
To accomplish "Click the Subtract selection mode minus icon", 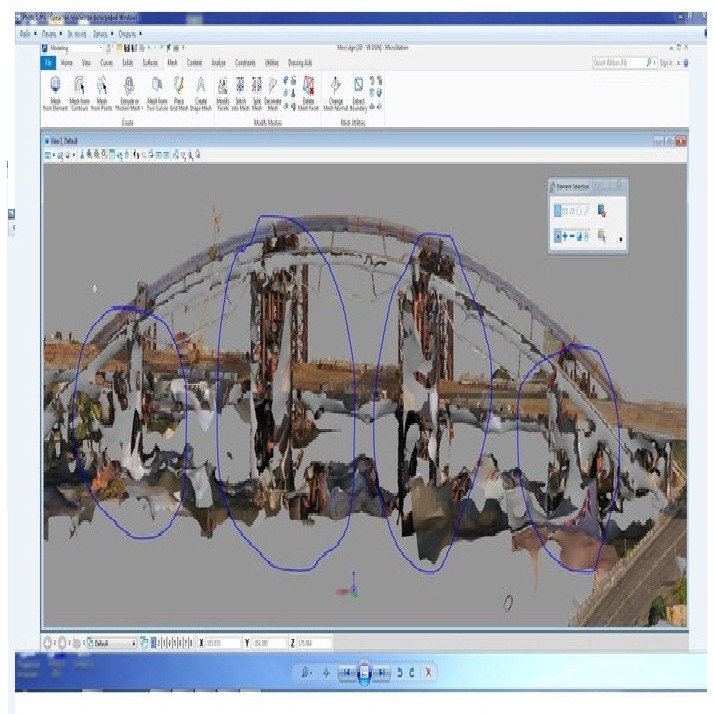I will tap(572, 236).
